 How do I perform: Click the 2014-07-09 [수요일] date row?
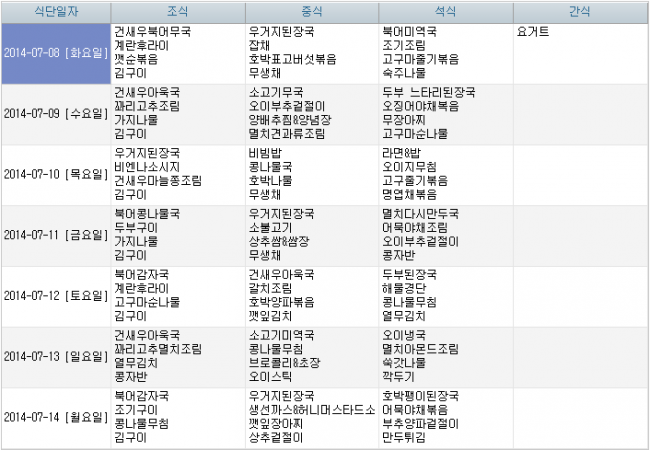pos(55,114)
